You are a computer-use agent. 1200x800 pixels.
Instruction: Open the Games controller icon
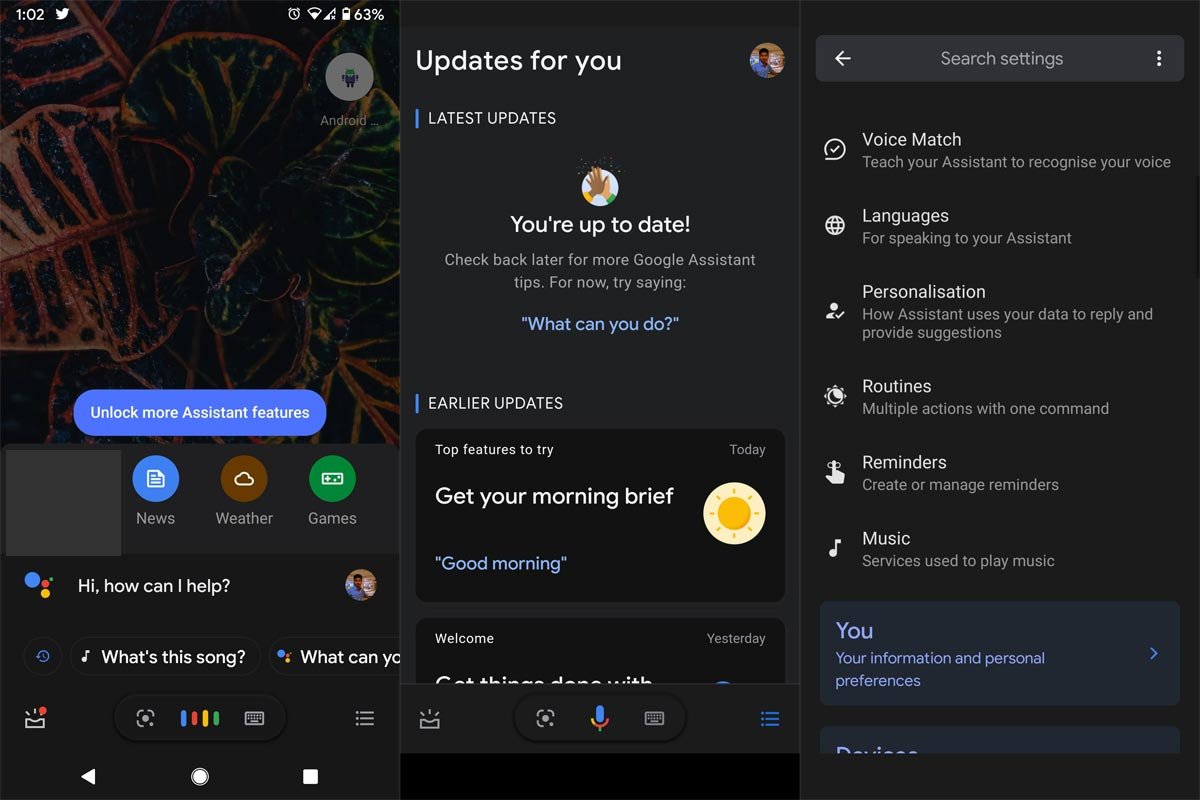332,479
